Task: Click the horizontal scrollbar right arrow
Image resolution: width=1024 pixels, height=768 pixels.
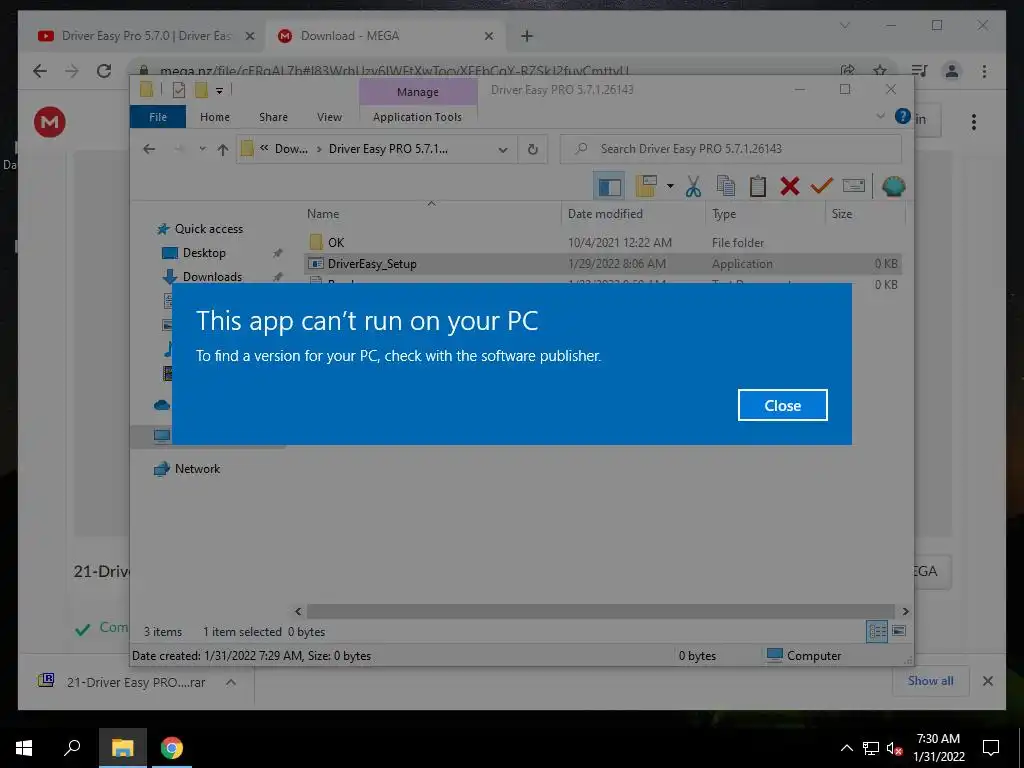Action: coord(905,611)
